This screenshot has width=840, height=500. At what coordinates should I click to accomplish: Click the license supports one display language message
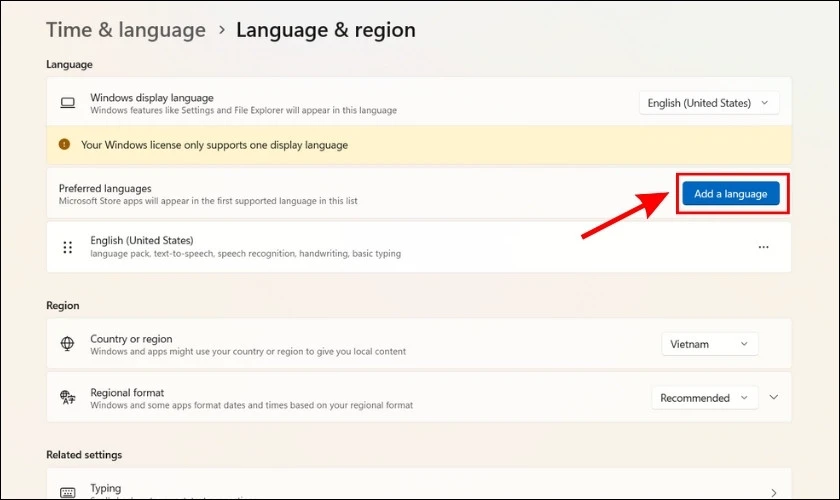click(x=214, y=145)
